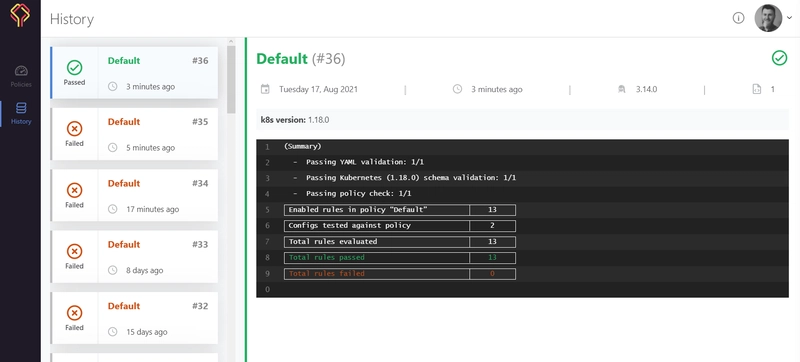Click the Total rules passed row
The width and height of the screenshot is (800, 362).
(399, 257)
